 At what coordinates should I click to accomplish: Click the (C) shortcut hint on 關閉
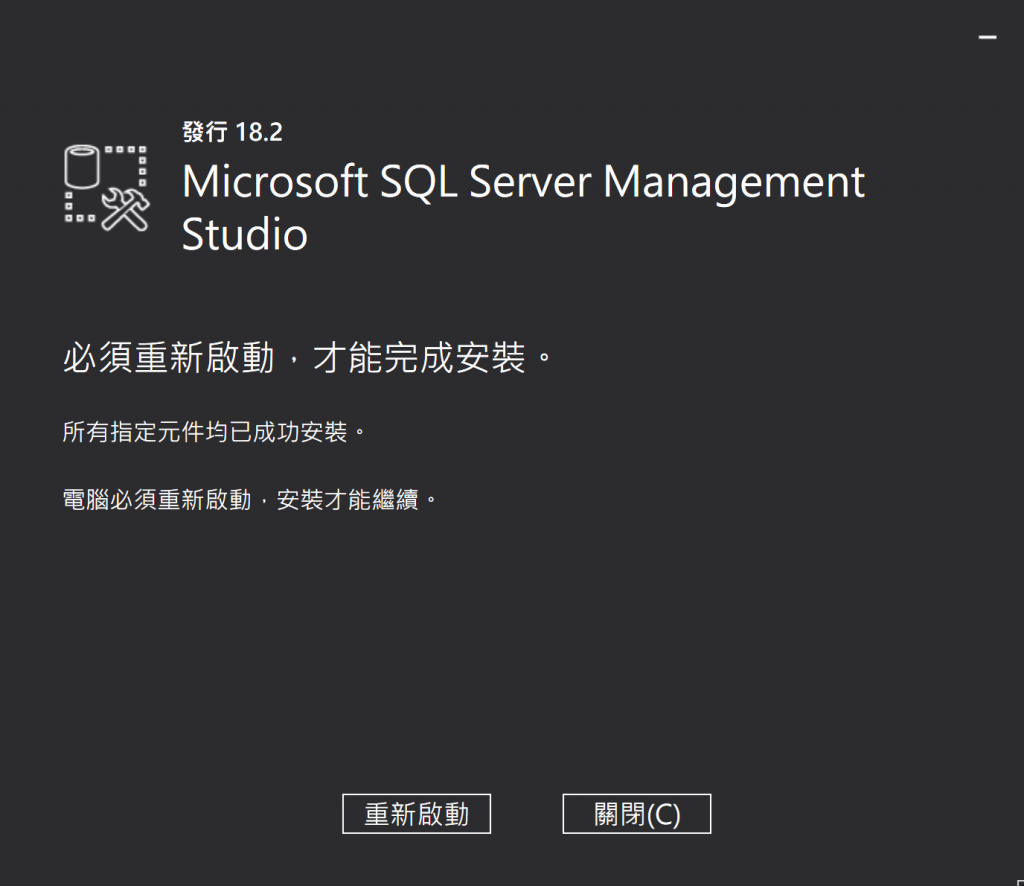pyautogui.click(x=663, y=814)
